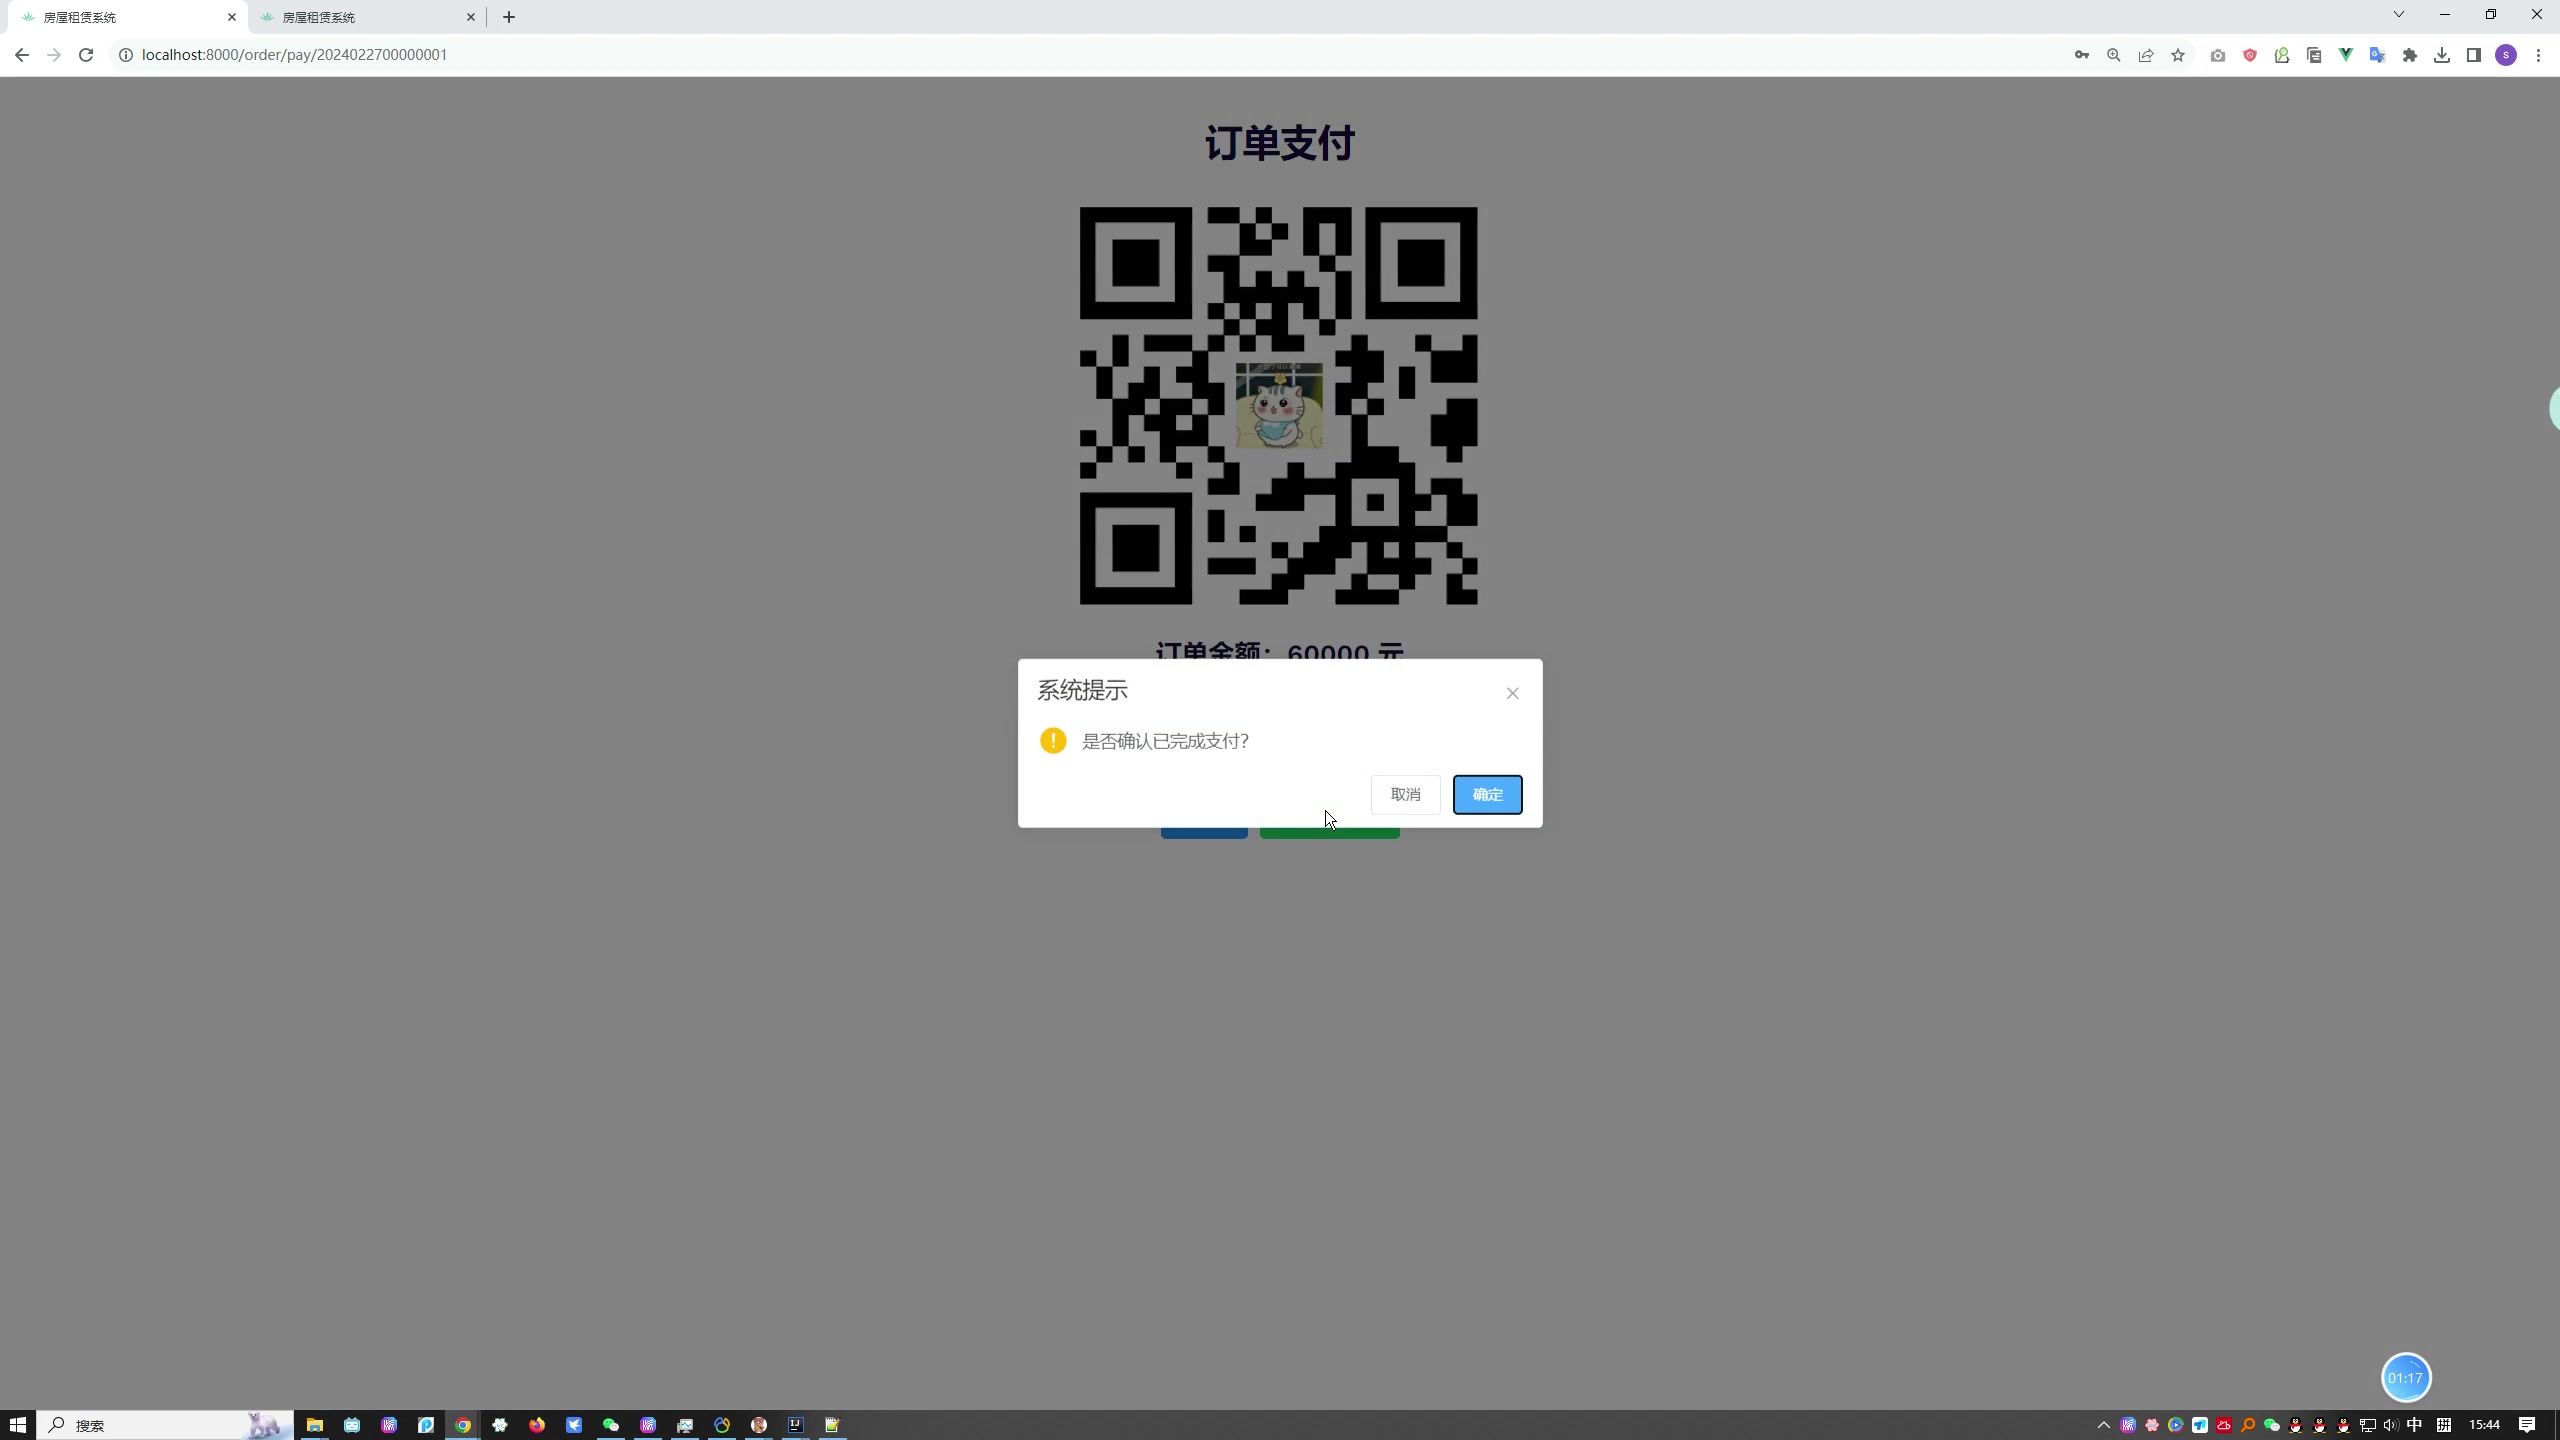View site information for localhost
Screen dimensions: 2560x1440
pos(126,55)
